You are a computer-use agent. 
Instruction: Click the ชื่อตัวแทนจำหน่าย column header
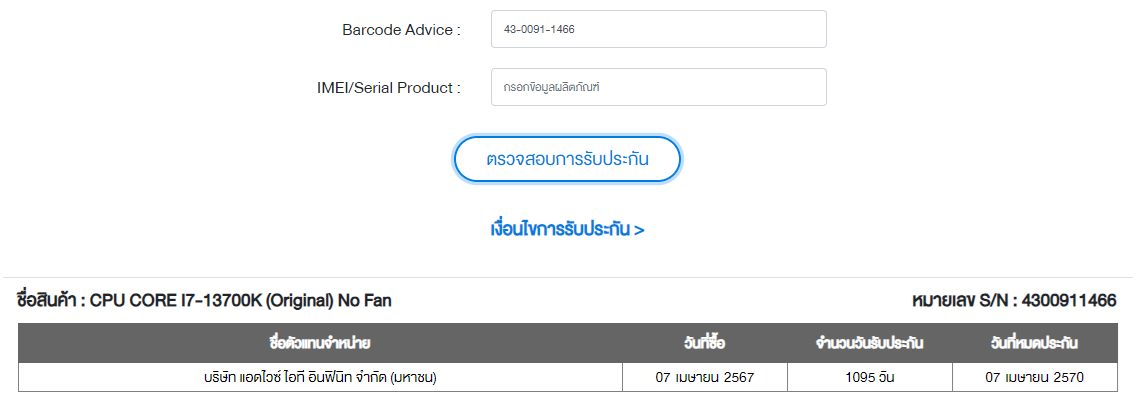pos(320,344)
